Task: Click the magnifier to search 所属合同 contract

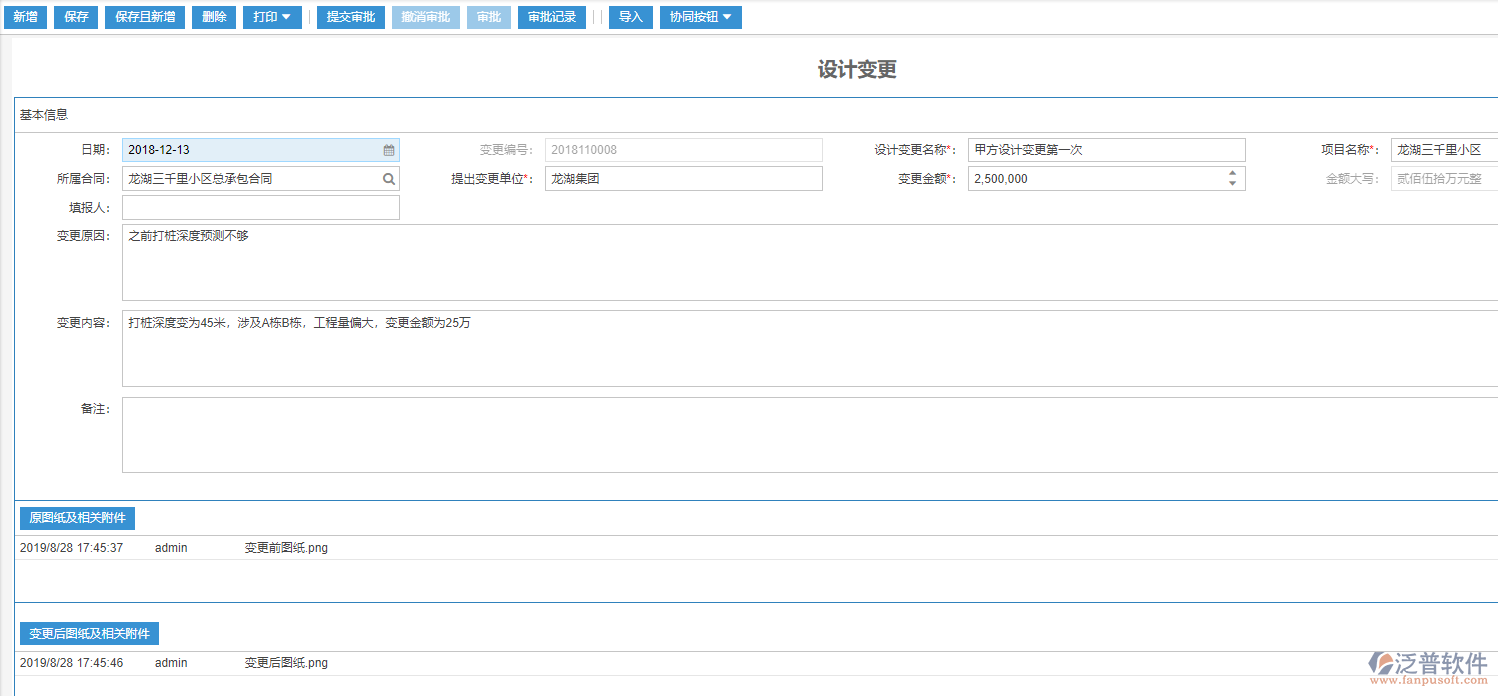Action: [388, 178]
